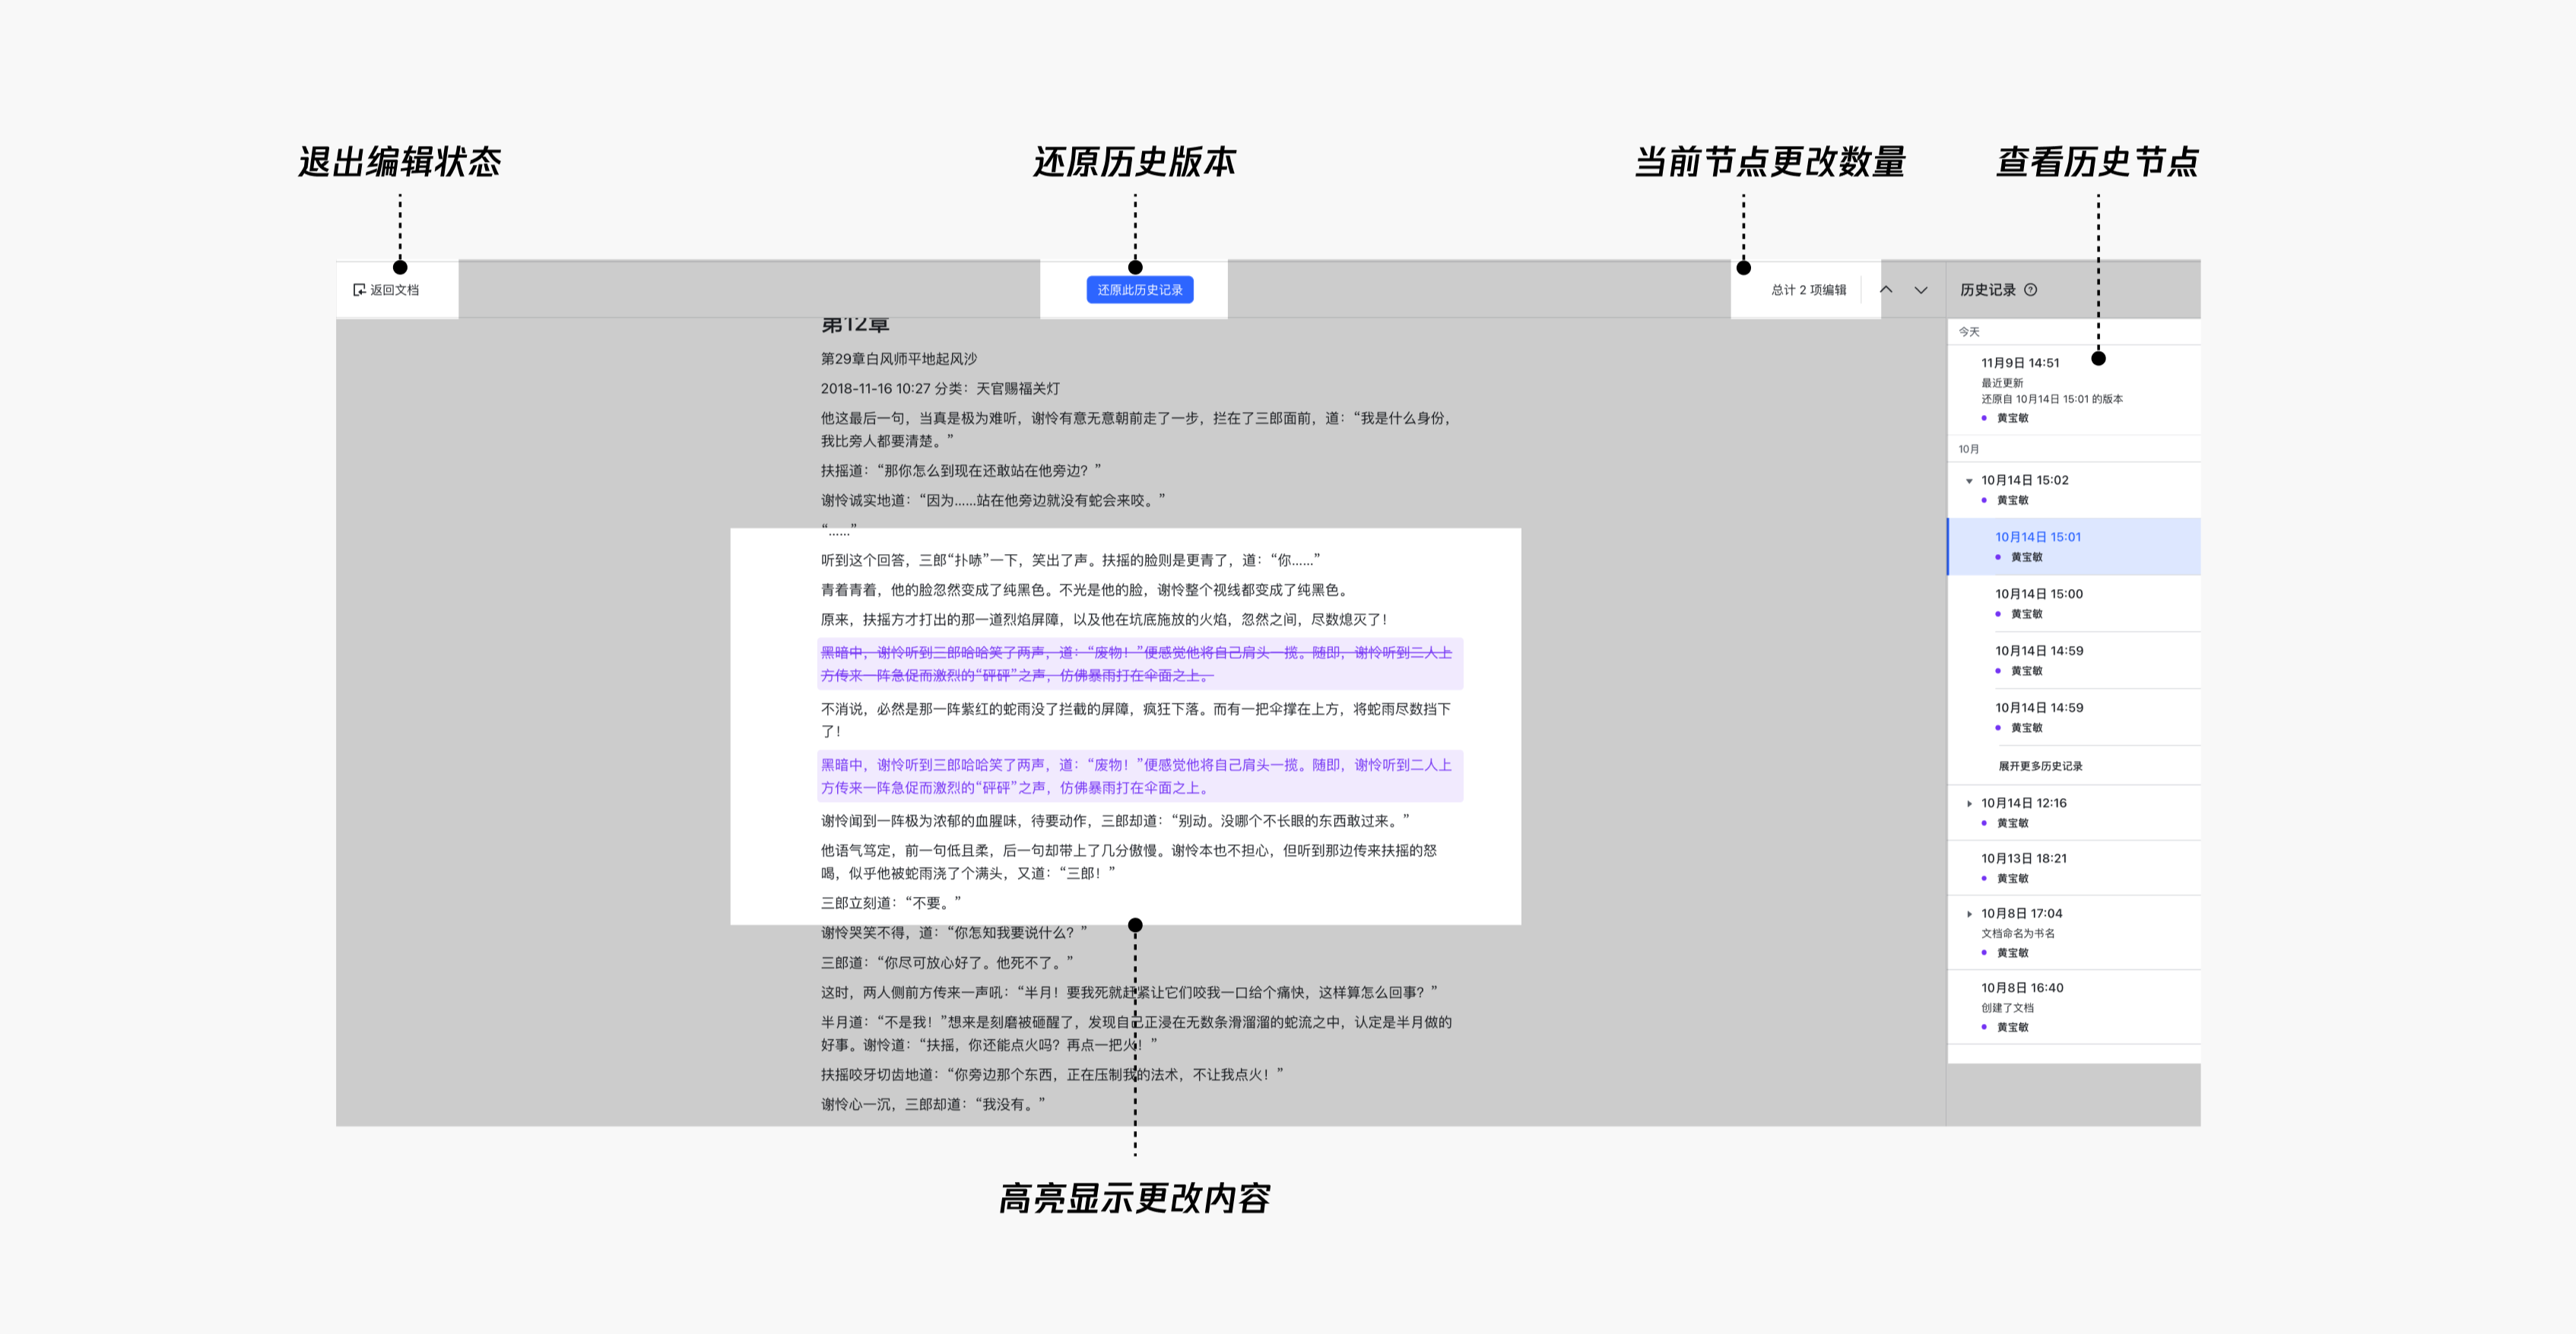2576x1334 pixels.
Task: Expand the 10月14日 12:16 history group
Action: [x=1969, y=804]
